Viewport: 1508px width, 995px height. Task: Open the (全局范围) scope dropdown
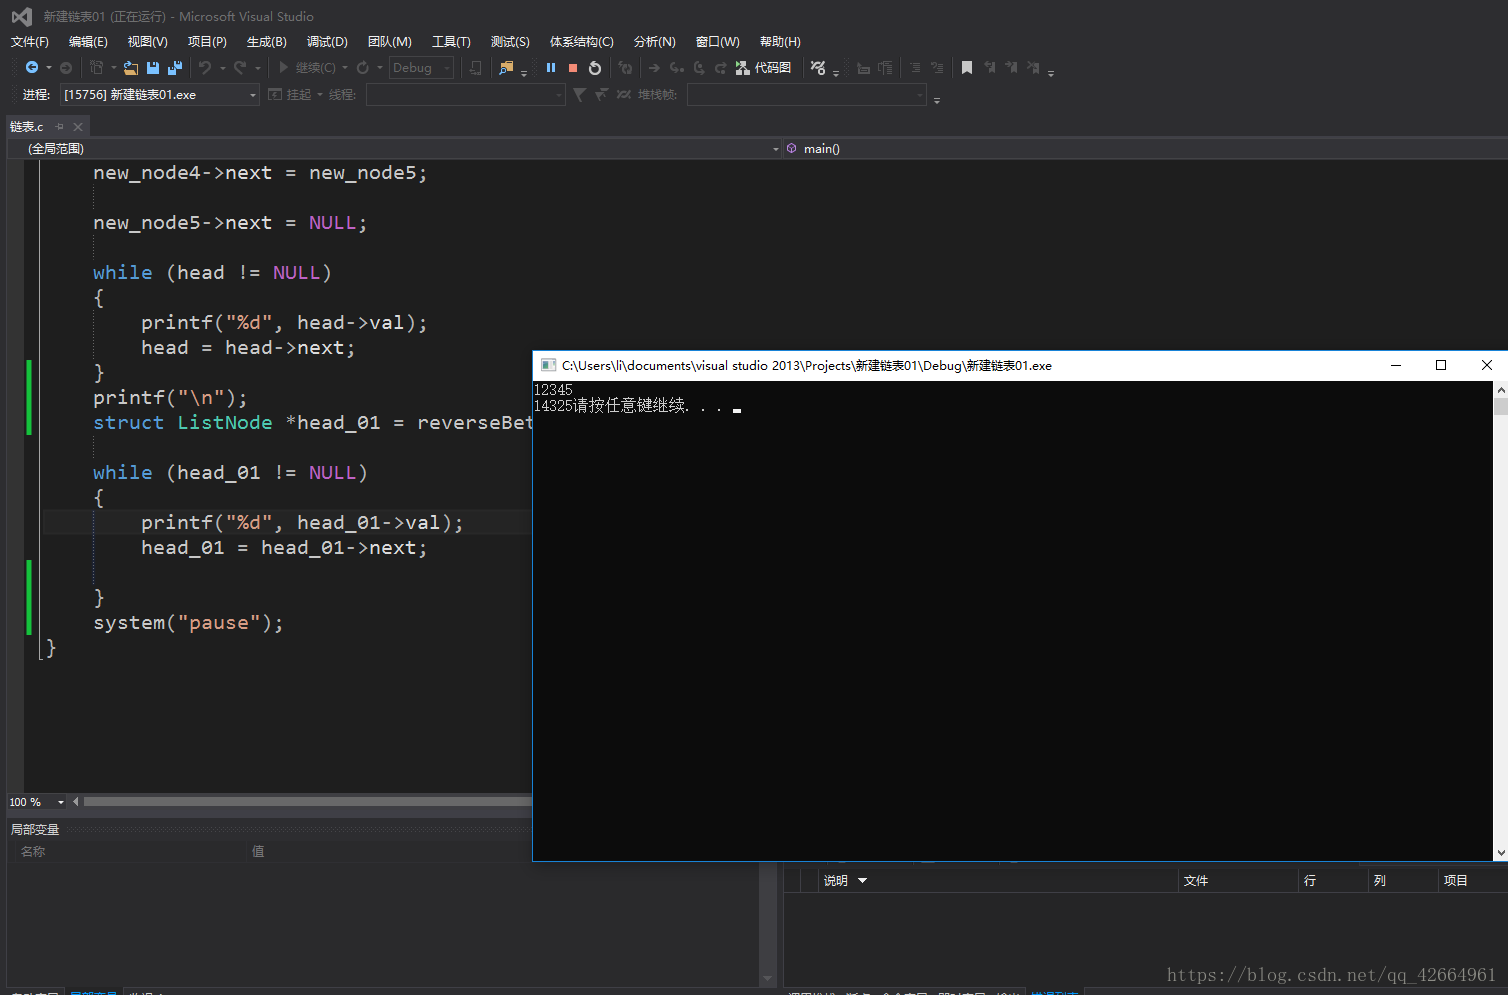(395, 148)
